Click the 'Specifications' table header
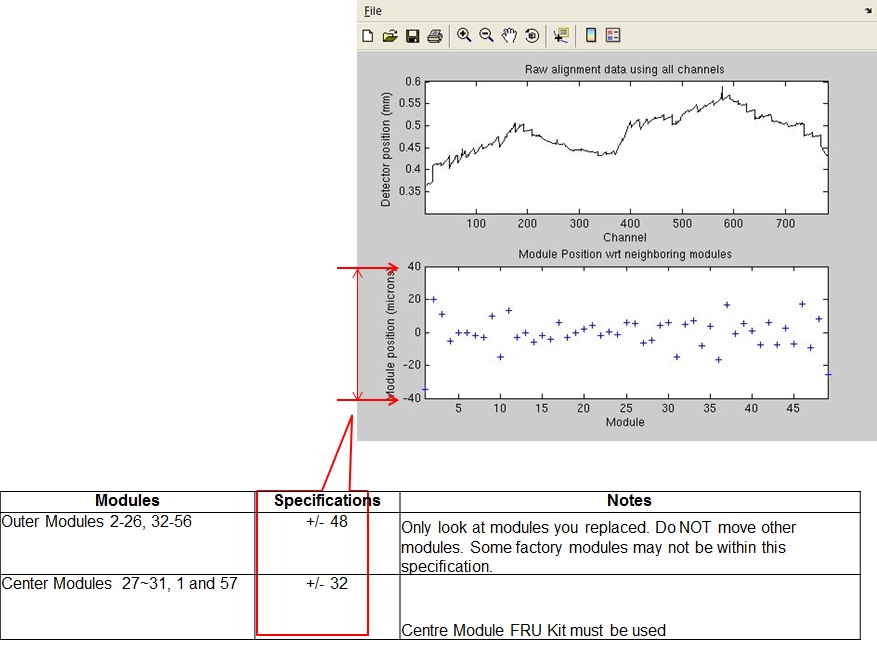 pyautogui.click(x=327, y=501)
